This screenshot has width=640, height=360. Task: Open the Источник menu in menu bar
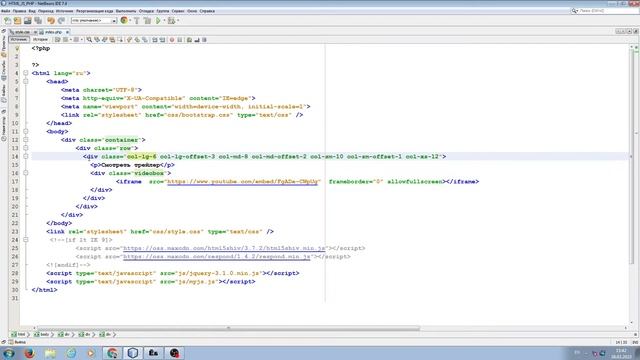64,11
